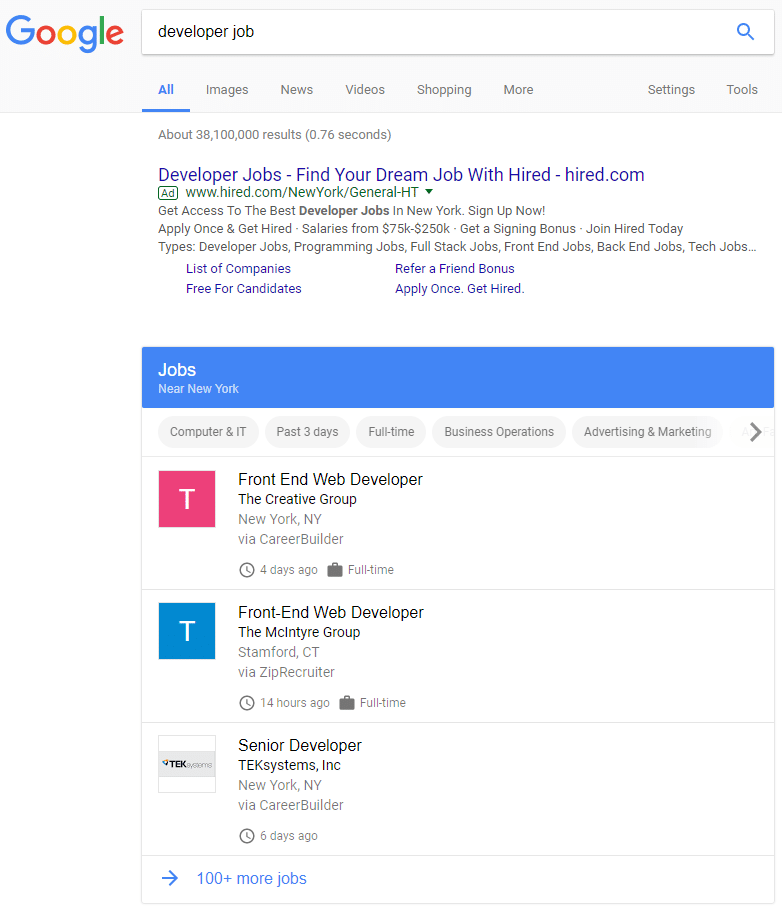Open the '100+ more jobs' link
The height and width of the screenshot is (913, 782).
[252, 879]
